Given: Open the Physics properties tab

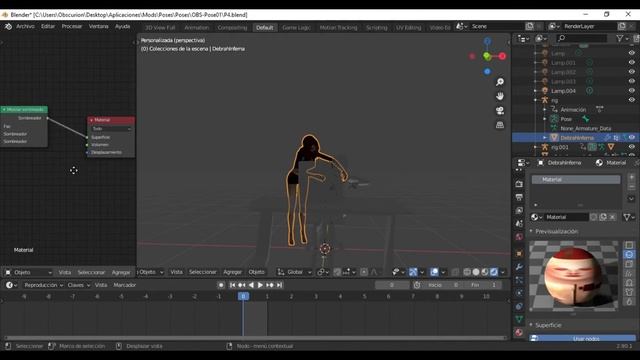Looking at the screenshot, I should [519, 293].
